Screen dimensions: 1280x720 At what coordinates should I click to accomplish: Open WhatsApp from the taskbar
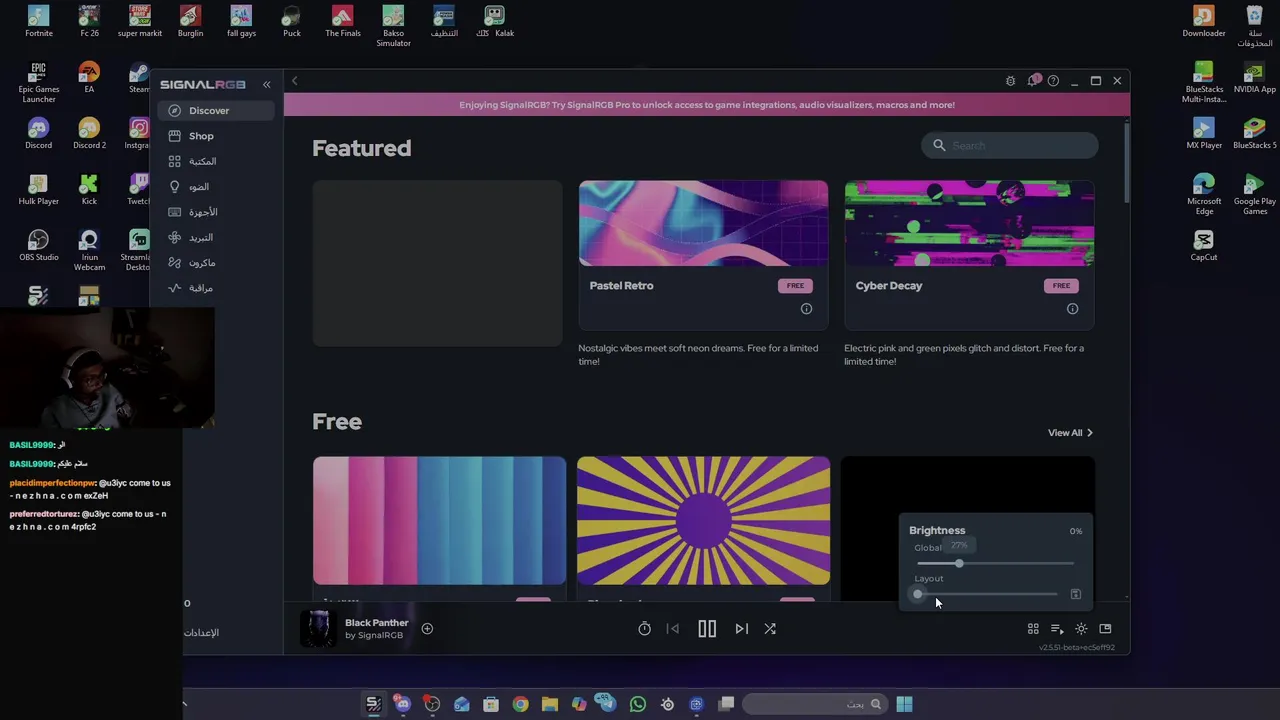pos(638,704)
